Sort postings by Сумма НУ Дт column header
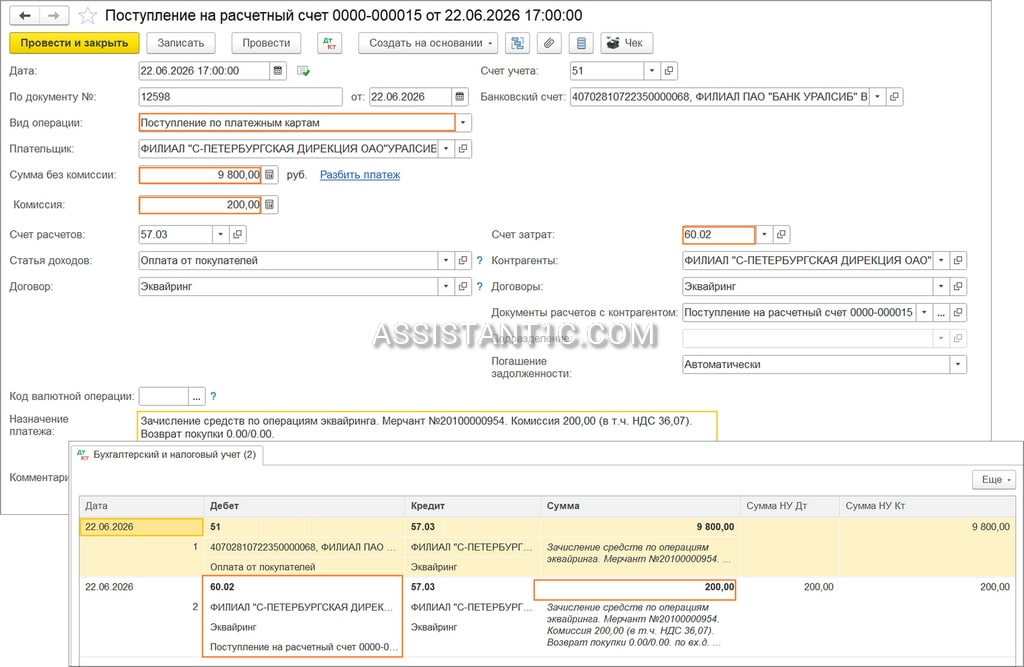1024x667 pixels. pyautogui.click(x=790, y=506)
